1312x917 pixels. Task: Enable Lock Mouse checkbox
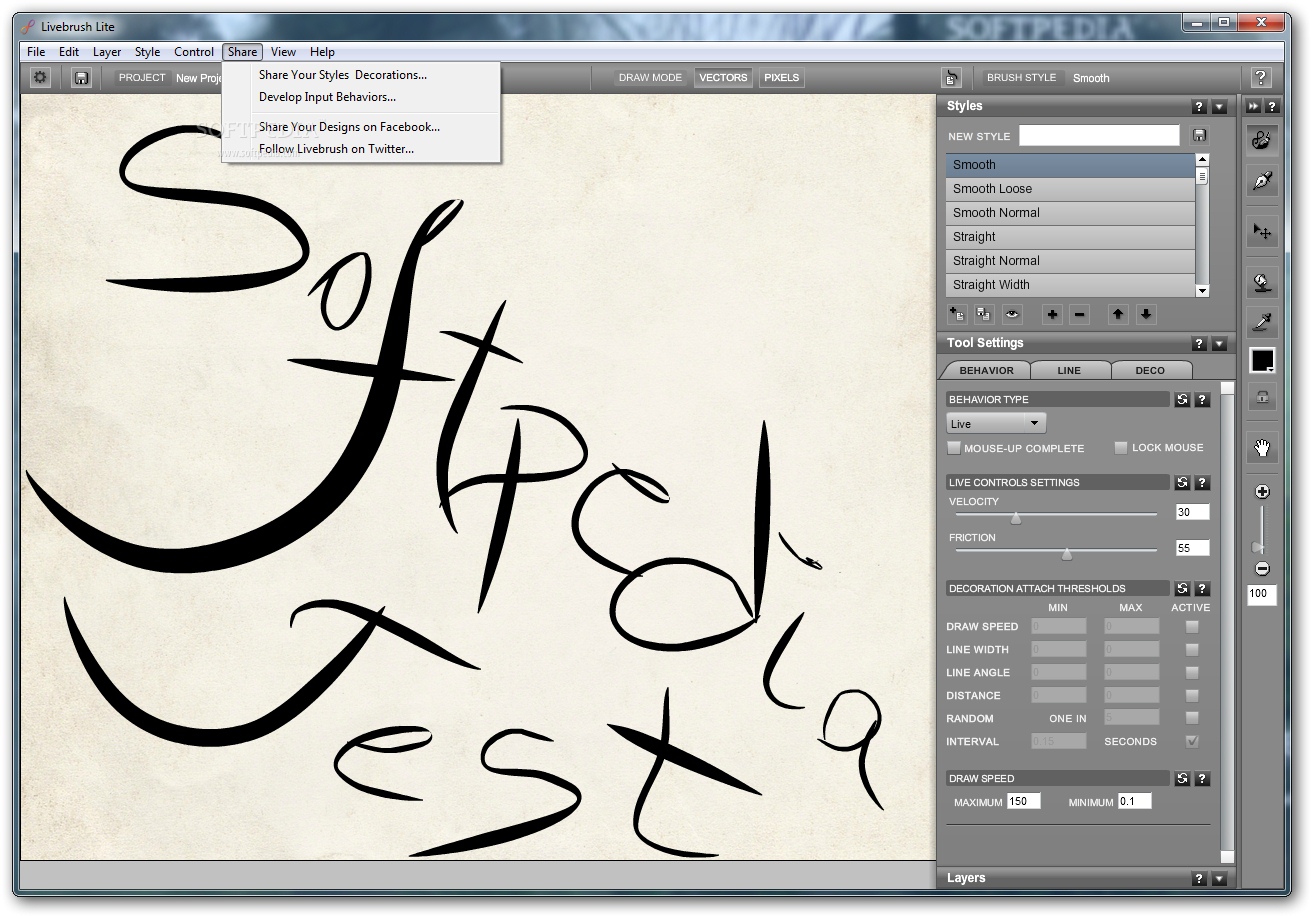[1121, 447]
